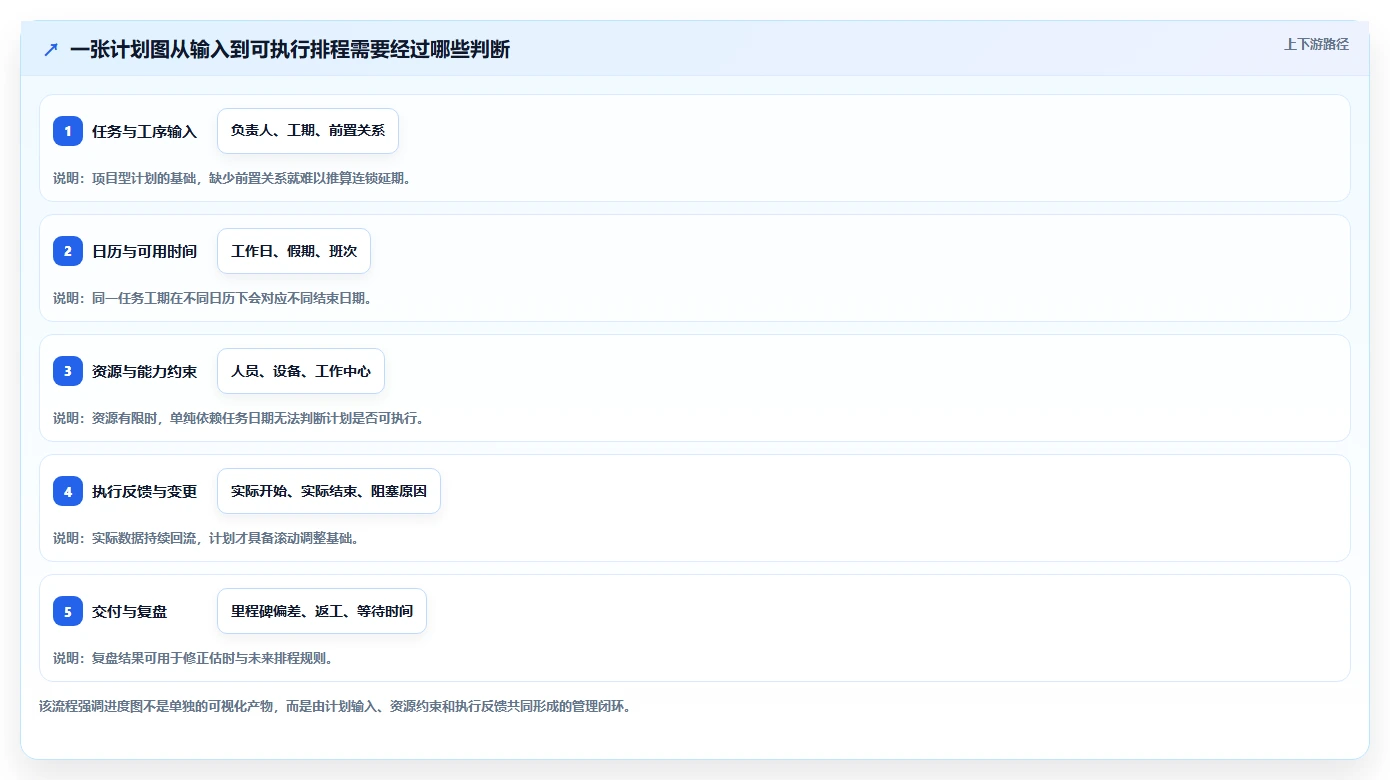Viewport: 1390px width, 780px height.
Task: Select step number badge 2
Action: 68,251
